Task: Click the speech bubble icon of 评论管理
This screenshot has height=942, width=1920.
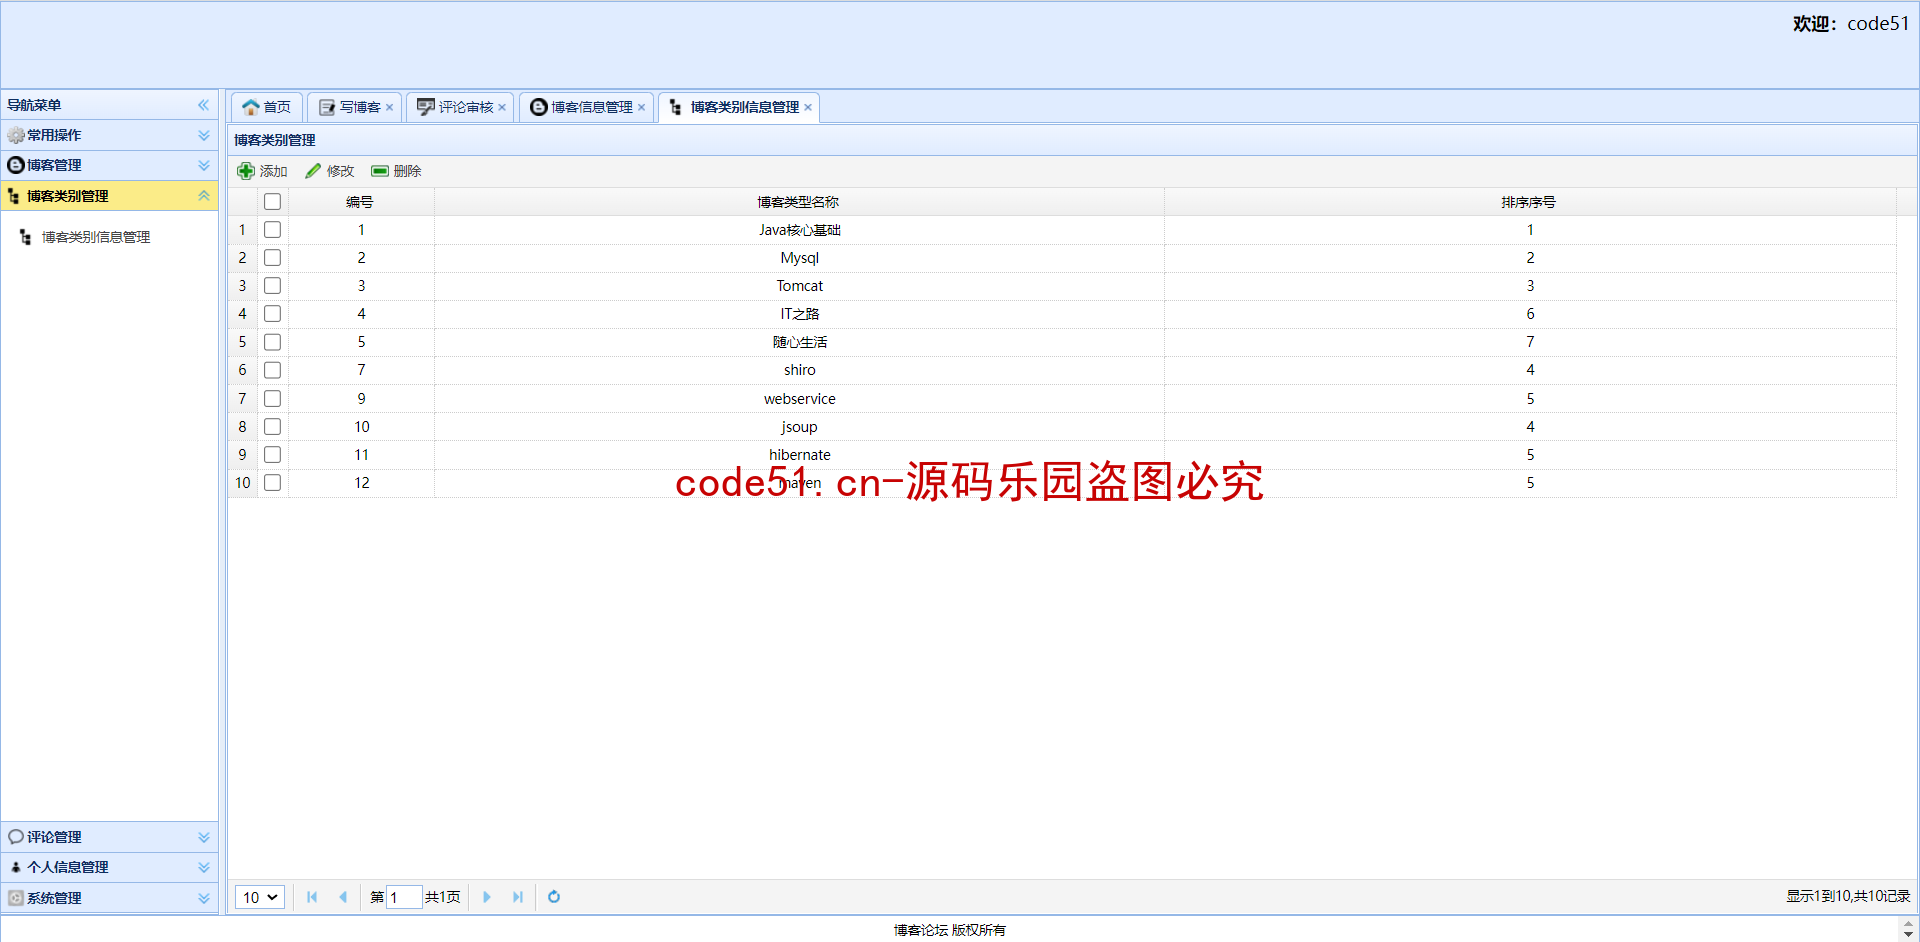Action: click(x=16, y=837)
